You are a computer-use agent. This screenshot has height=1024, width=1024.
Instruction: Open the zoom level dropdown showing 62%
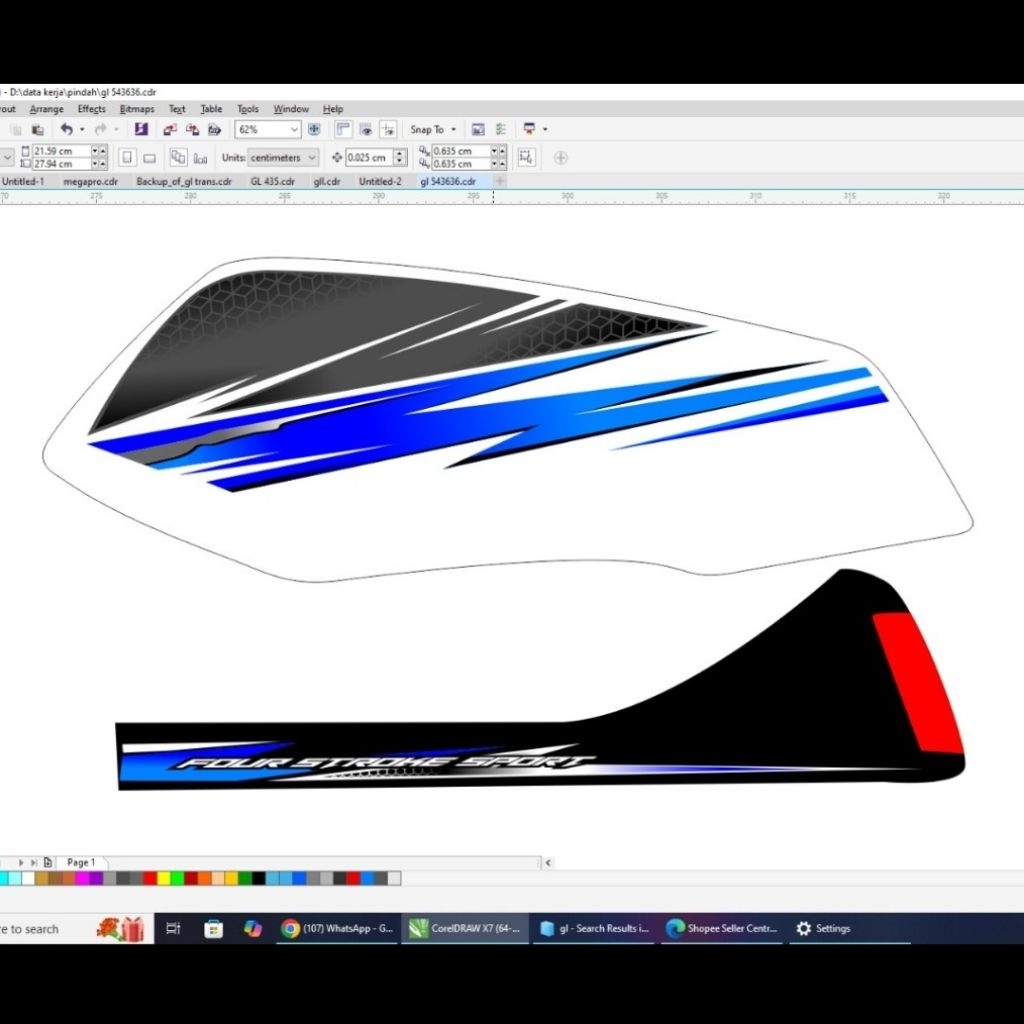pos(266,129)
